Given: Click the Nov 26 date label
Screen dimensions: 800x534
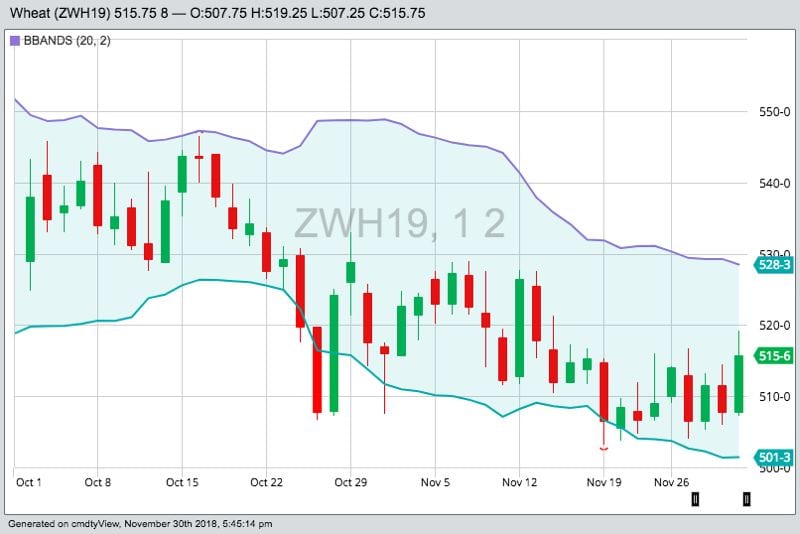Looking at the screenshot, I should click(671, 482).
